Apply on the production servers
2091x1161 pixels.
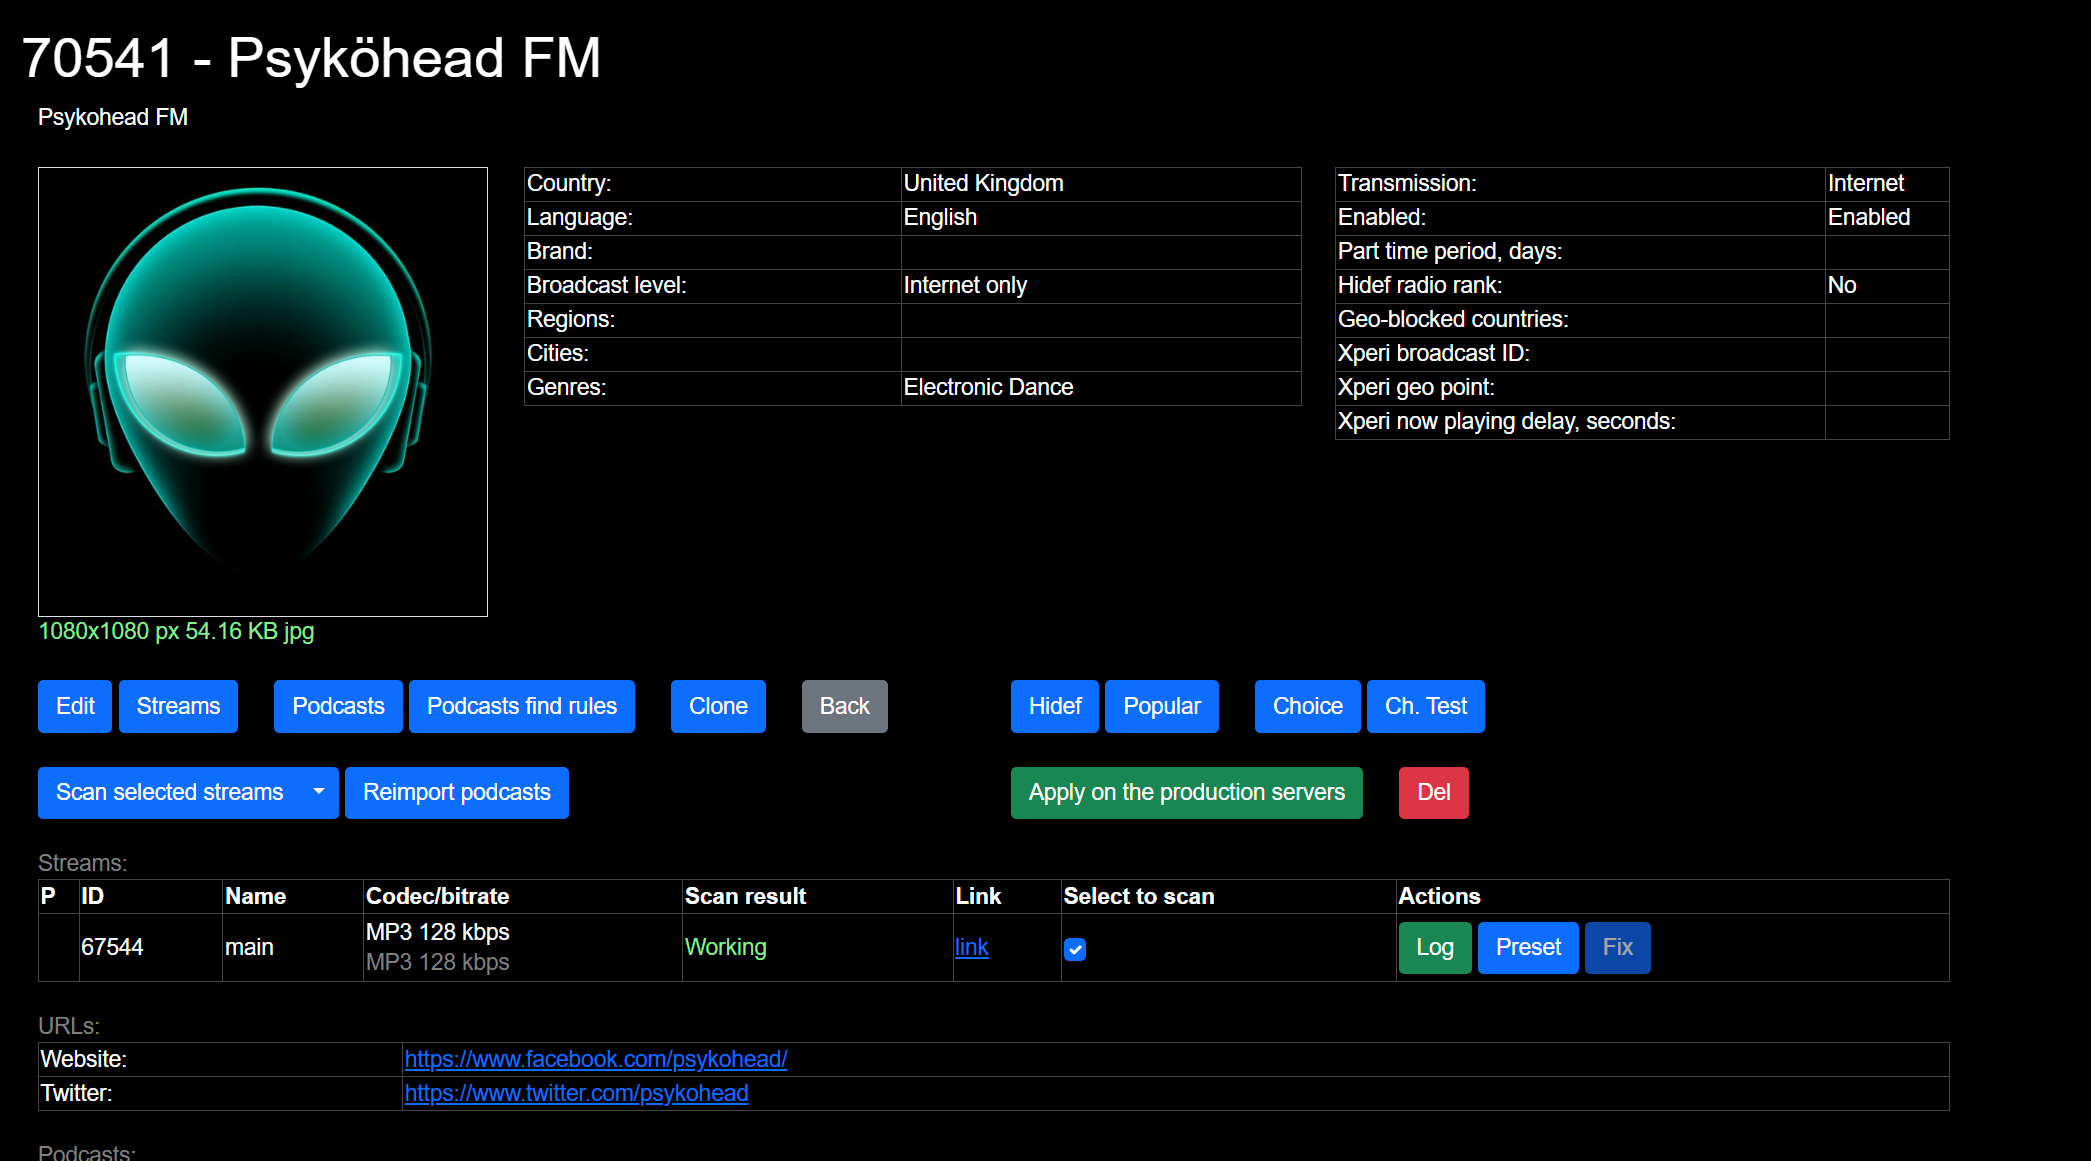1186,792
